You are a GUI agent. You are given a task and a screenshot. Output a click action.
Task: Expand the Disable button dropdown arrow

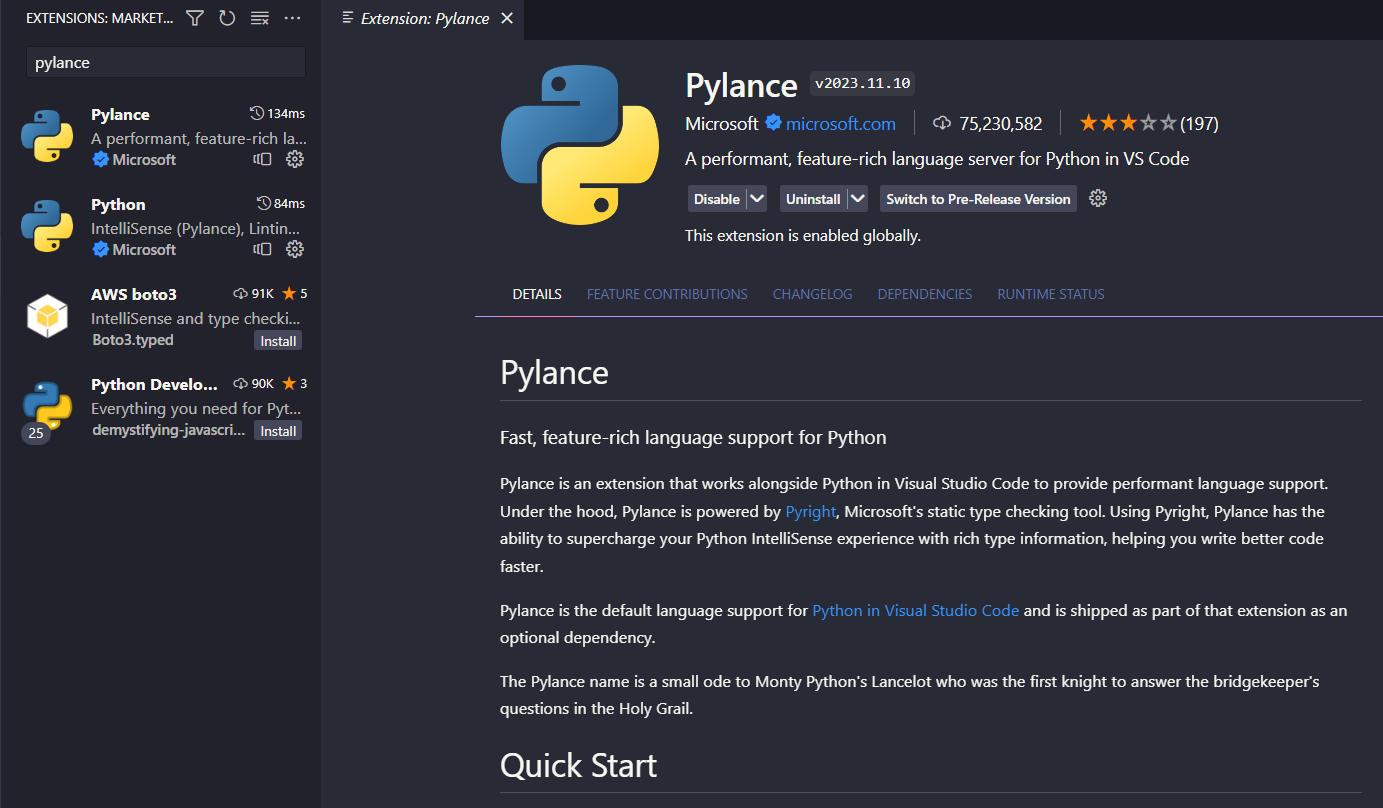pos(757,198)
